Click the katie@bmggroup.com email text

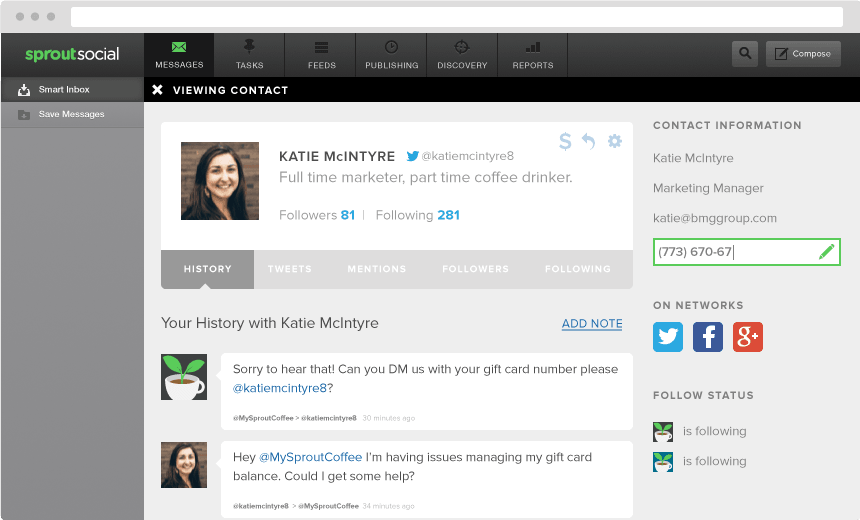coord(715,218)
